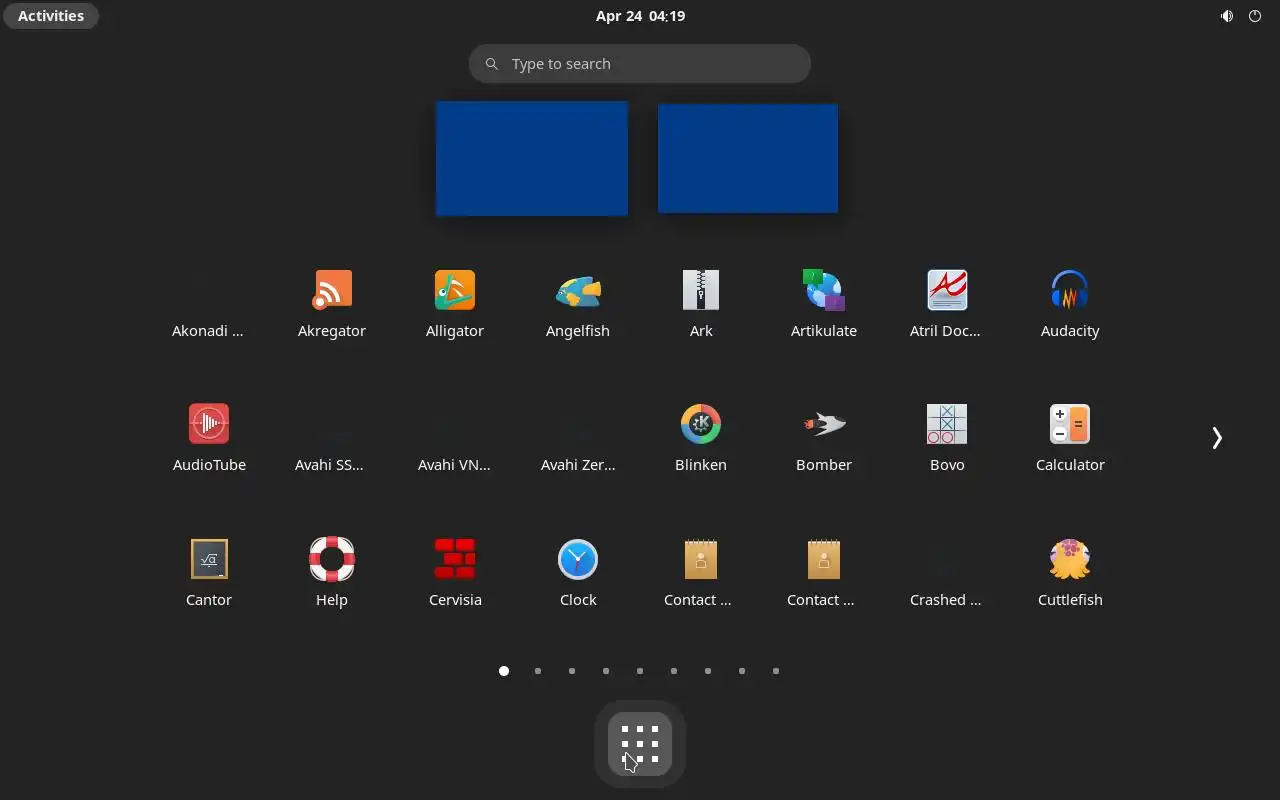Open the date and time menu
Screen dimensions: 1280x800
click(x=640, y=16)
